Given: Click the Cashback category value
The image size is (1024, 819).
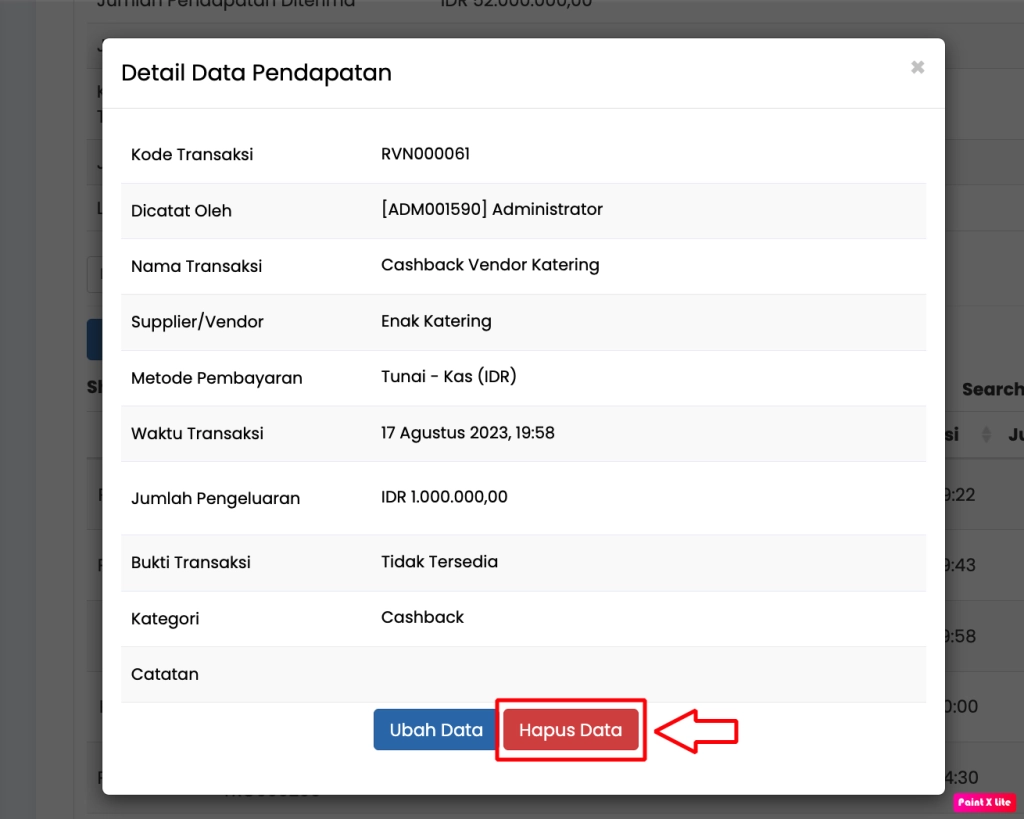Looking at the screenshot, I should tap(422, 618).
